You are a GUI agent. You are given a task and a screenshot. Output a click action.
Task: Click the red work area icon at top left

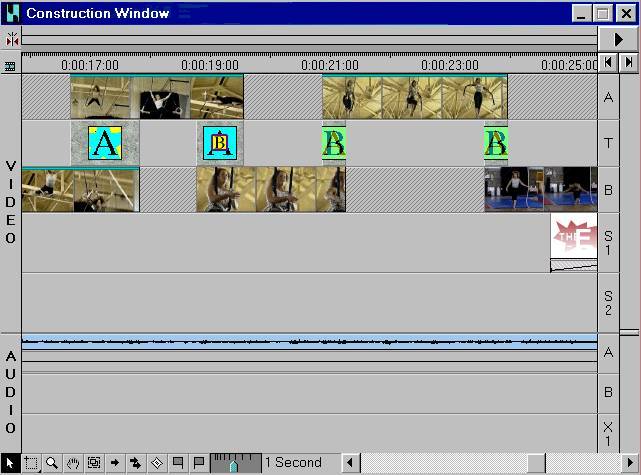click(11, 38)
